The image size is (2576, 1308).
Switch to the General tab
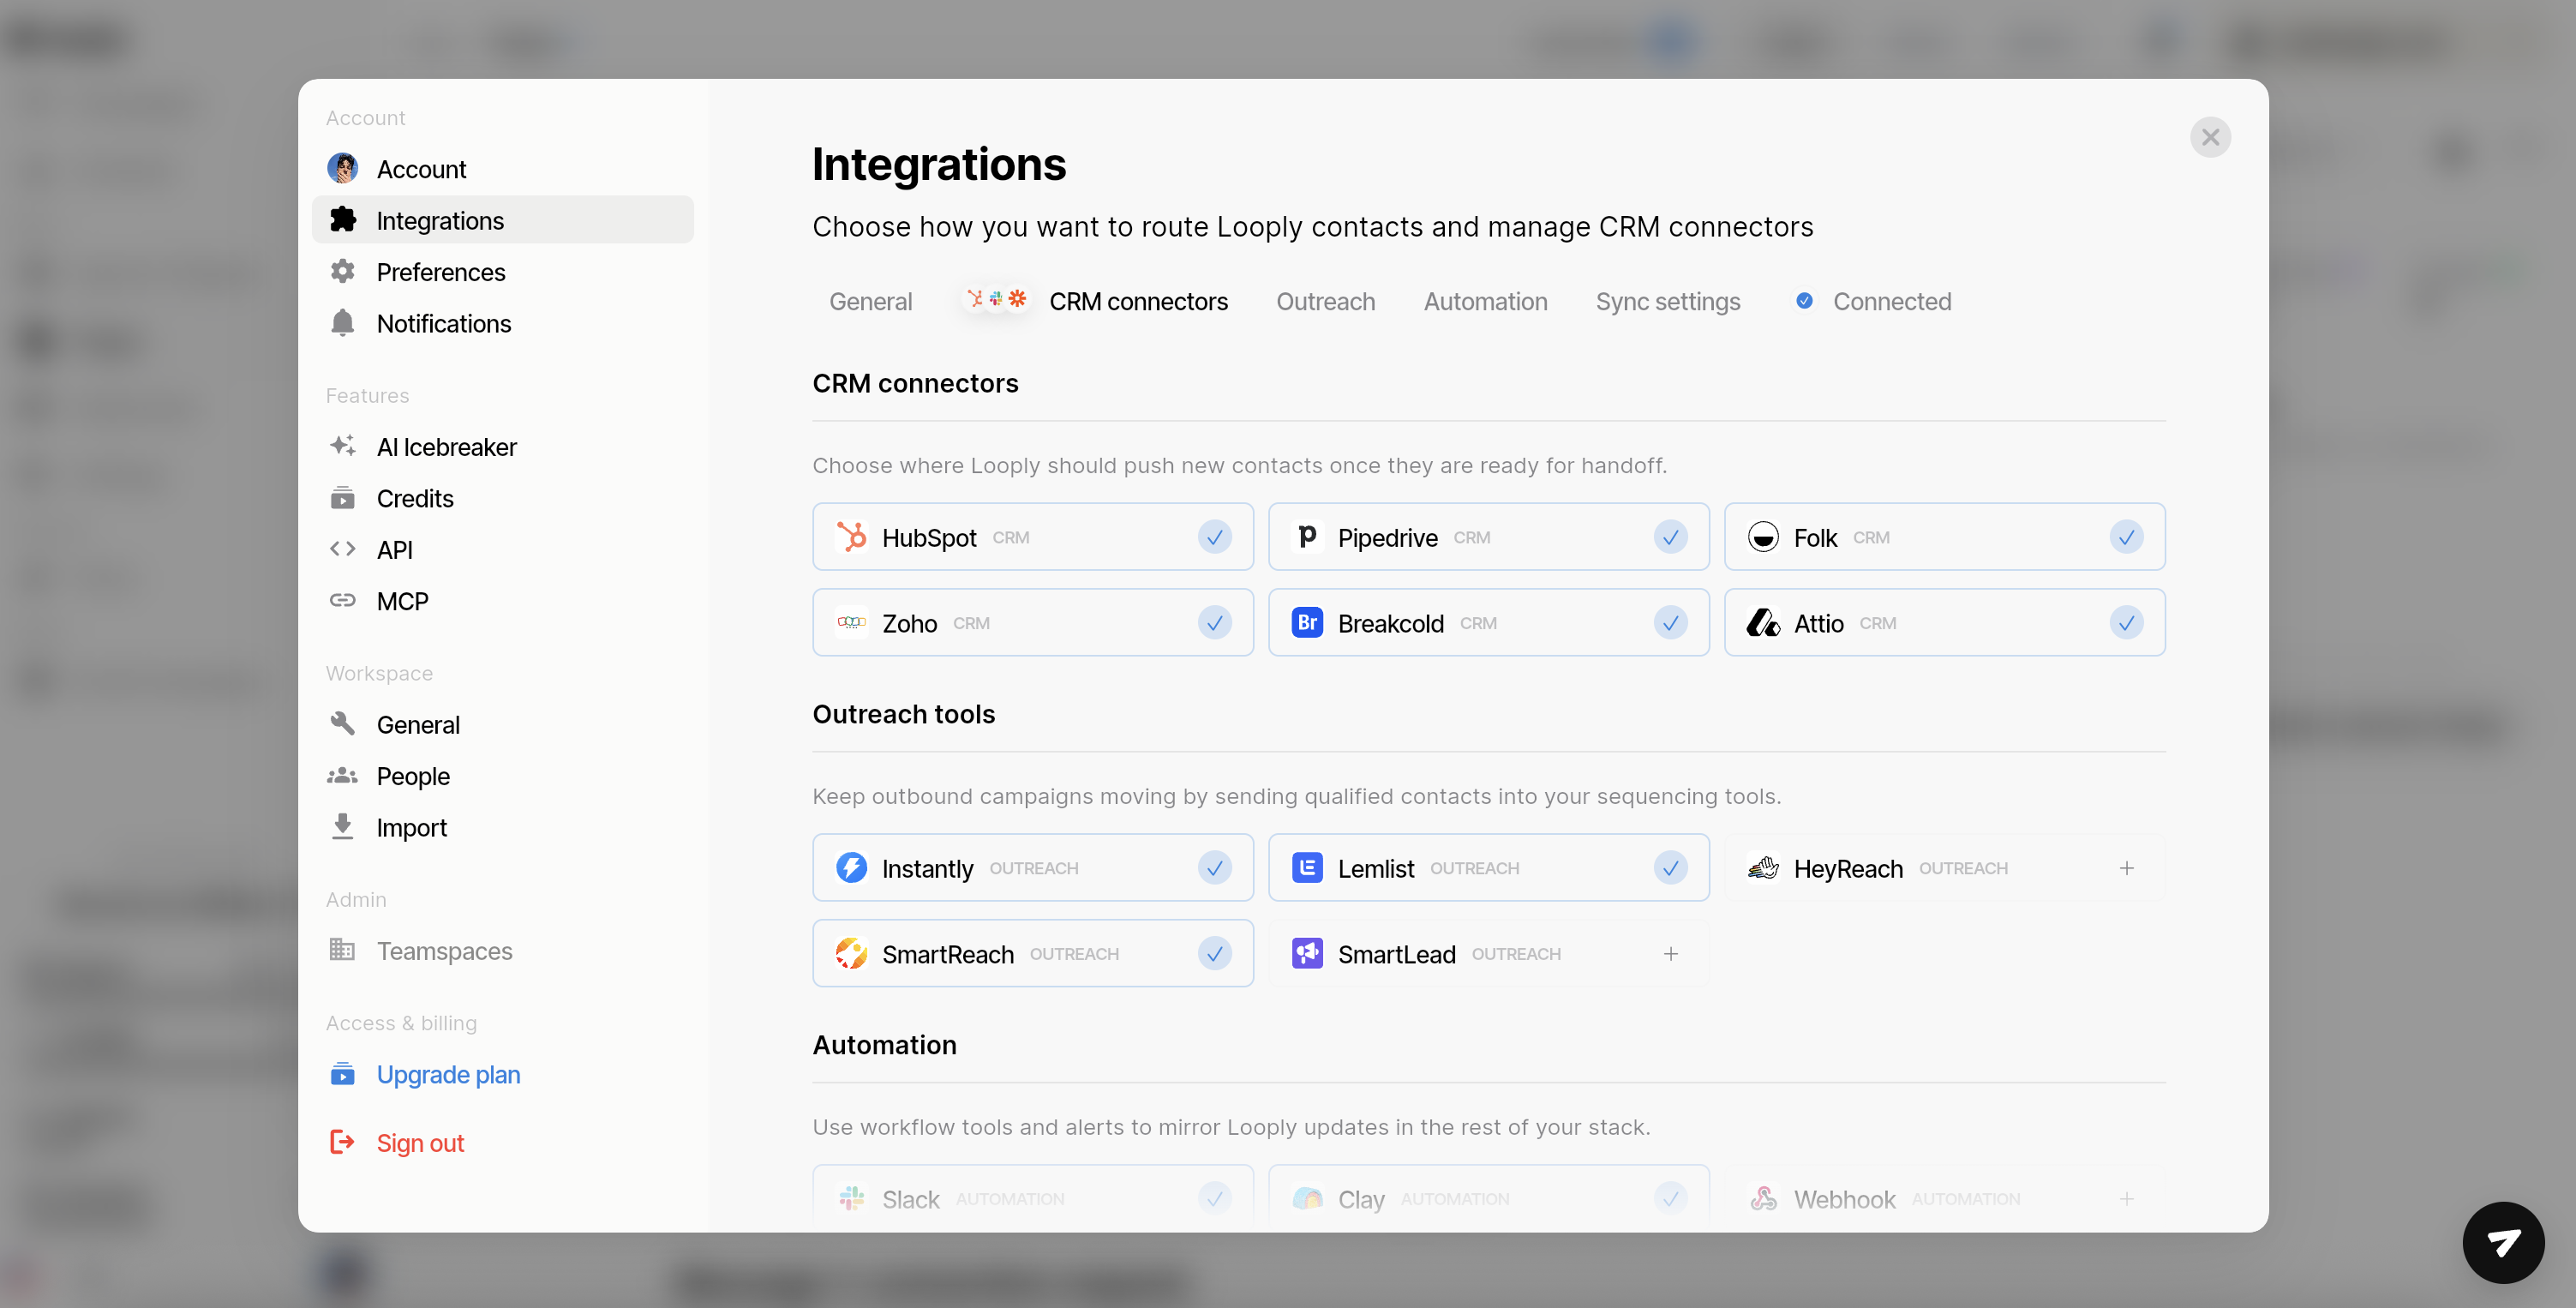pos(870,301)
